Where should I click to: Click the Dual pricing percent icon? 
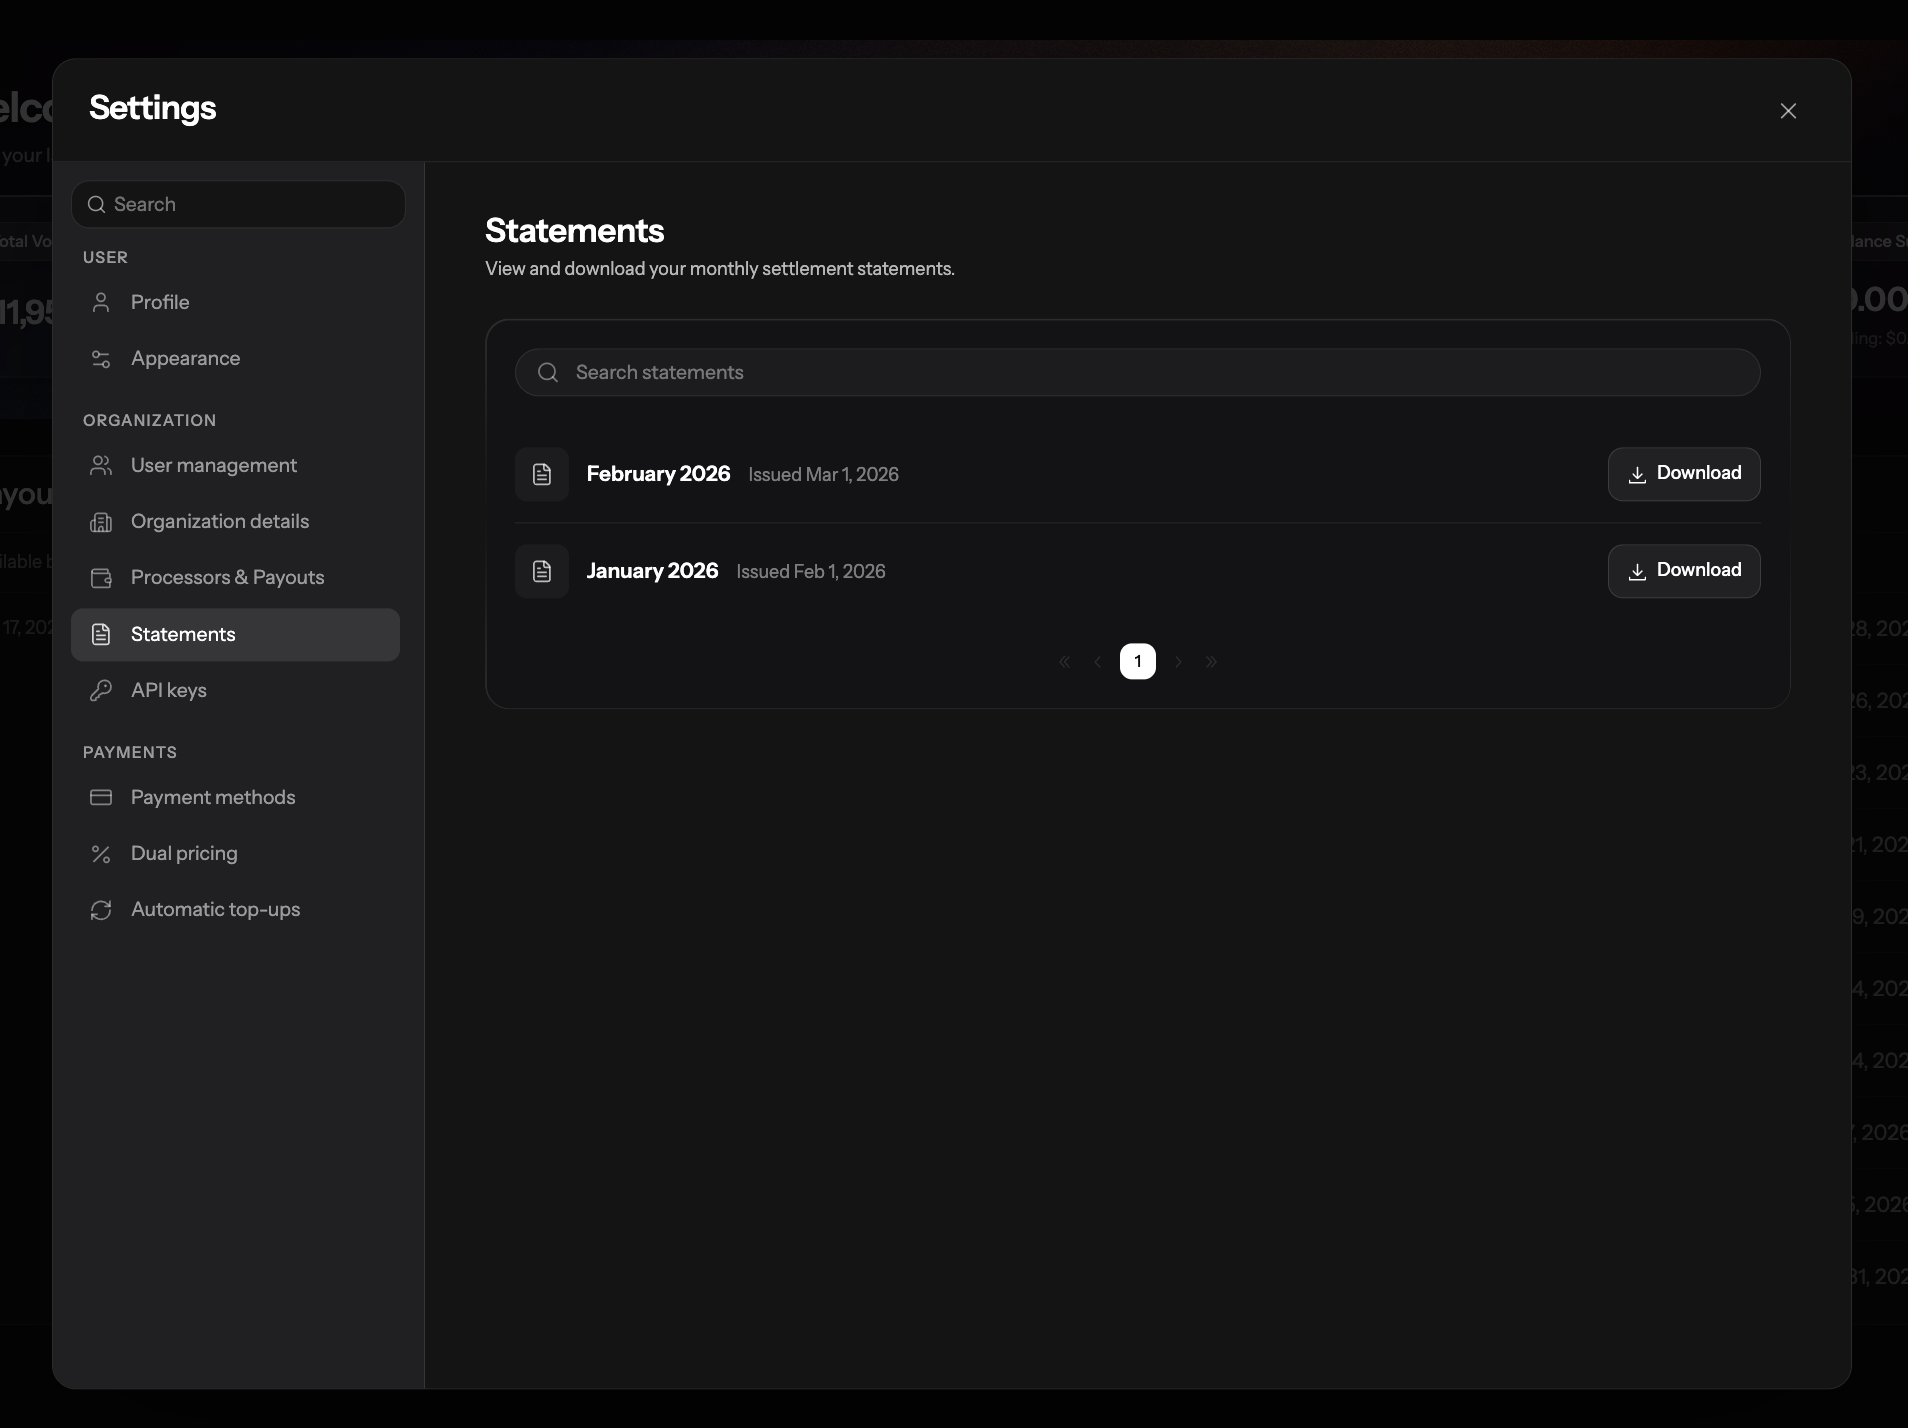point(101,854)
